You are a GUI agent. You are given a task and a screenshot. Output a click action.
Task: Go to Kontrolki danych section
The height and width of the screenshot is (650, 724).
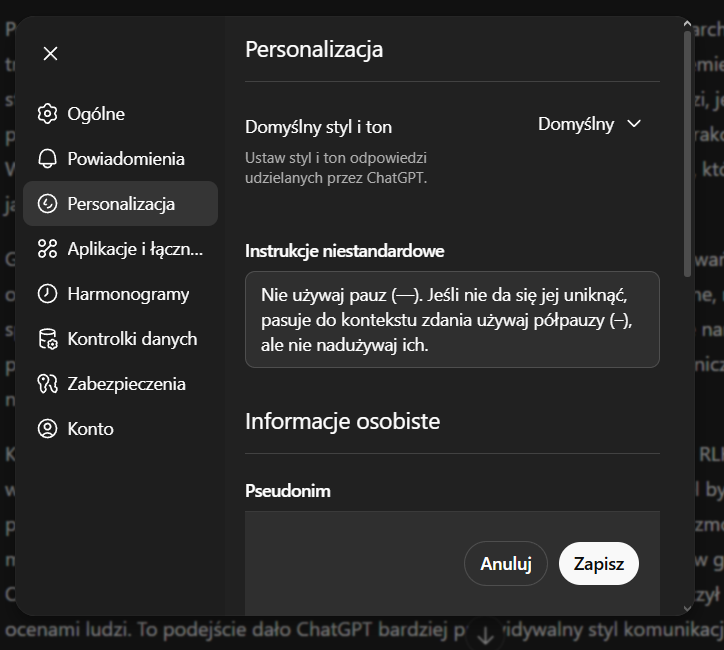click(132, 339)
